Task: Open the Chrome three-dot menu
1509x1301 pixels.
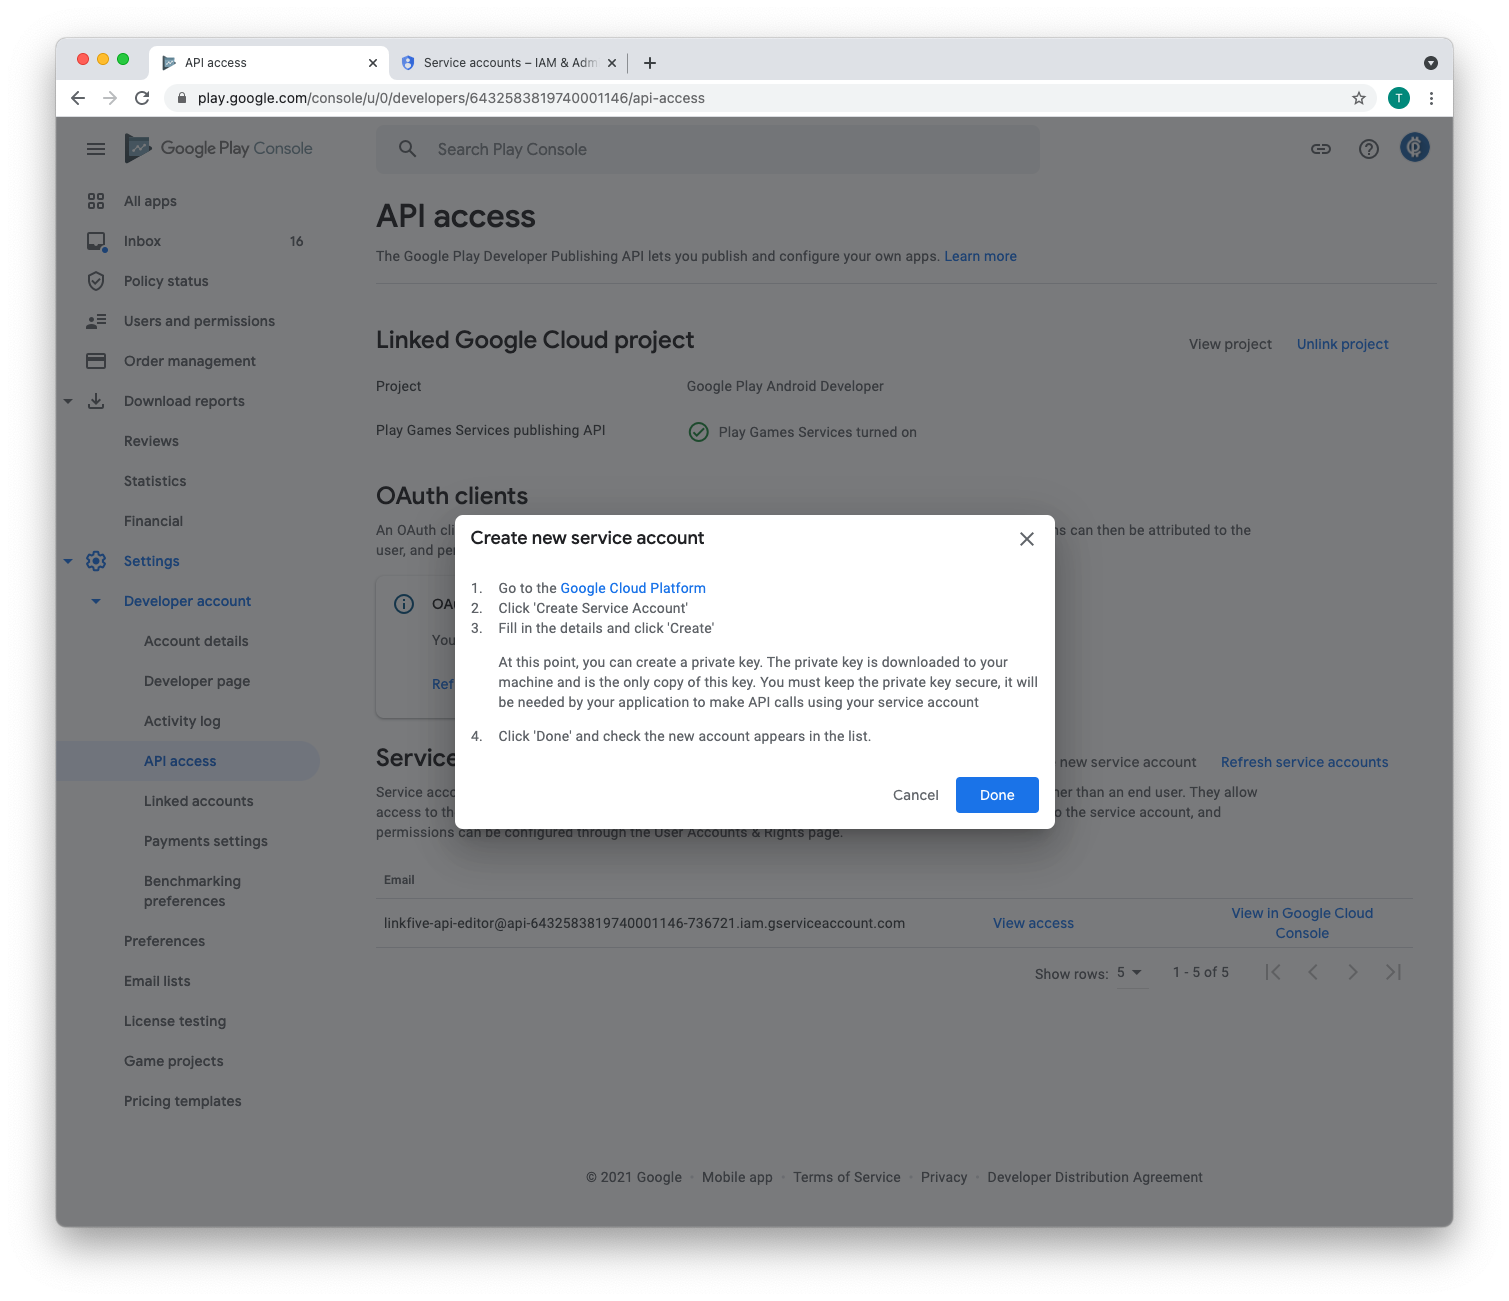Action: click(1431, 98)
